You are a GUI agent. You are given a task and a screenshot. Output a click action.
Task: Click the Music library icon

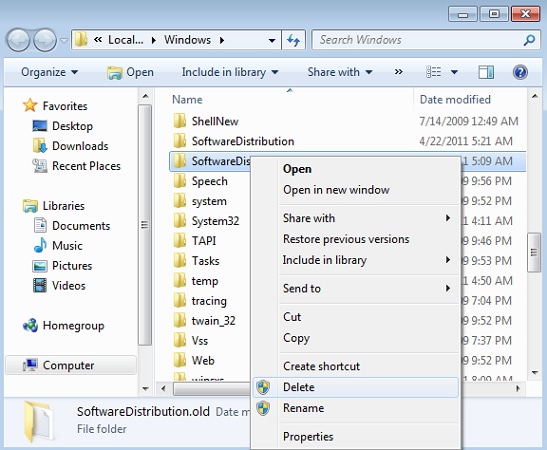point(40,245)
